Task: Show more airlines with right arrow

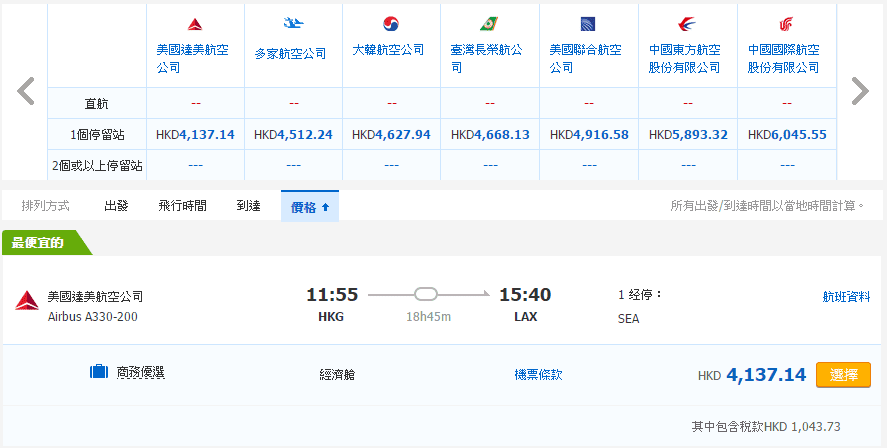Action: (x=859, y=91)
